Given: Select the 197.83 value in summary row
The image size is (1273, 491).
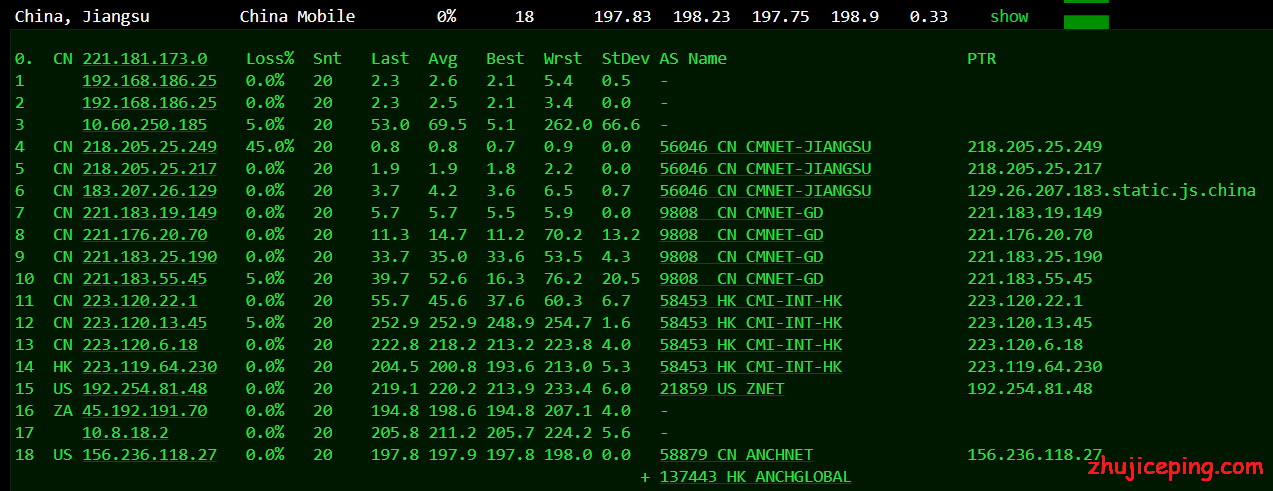Looking at the screenshot, I should (x=623, y=16).
